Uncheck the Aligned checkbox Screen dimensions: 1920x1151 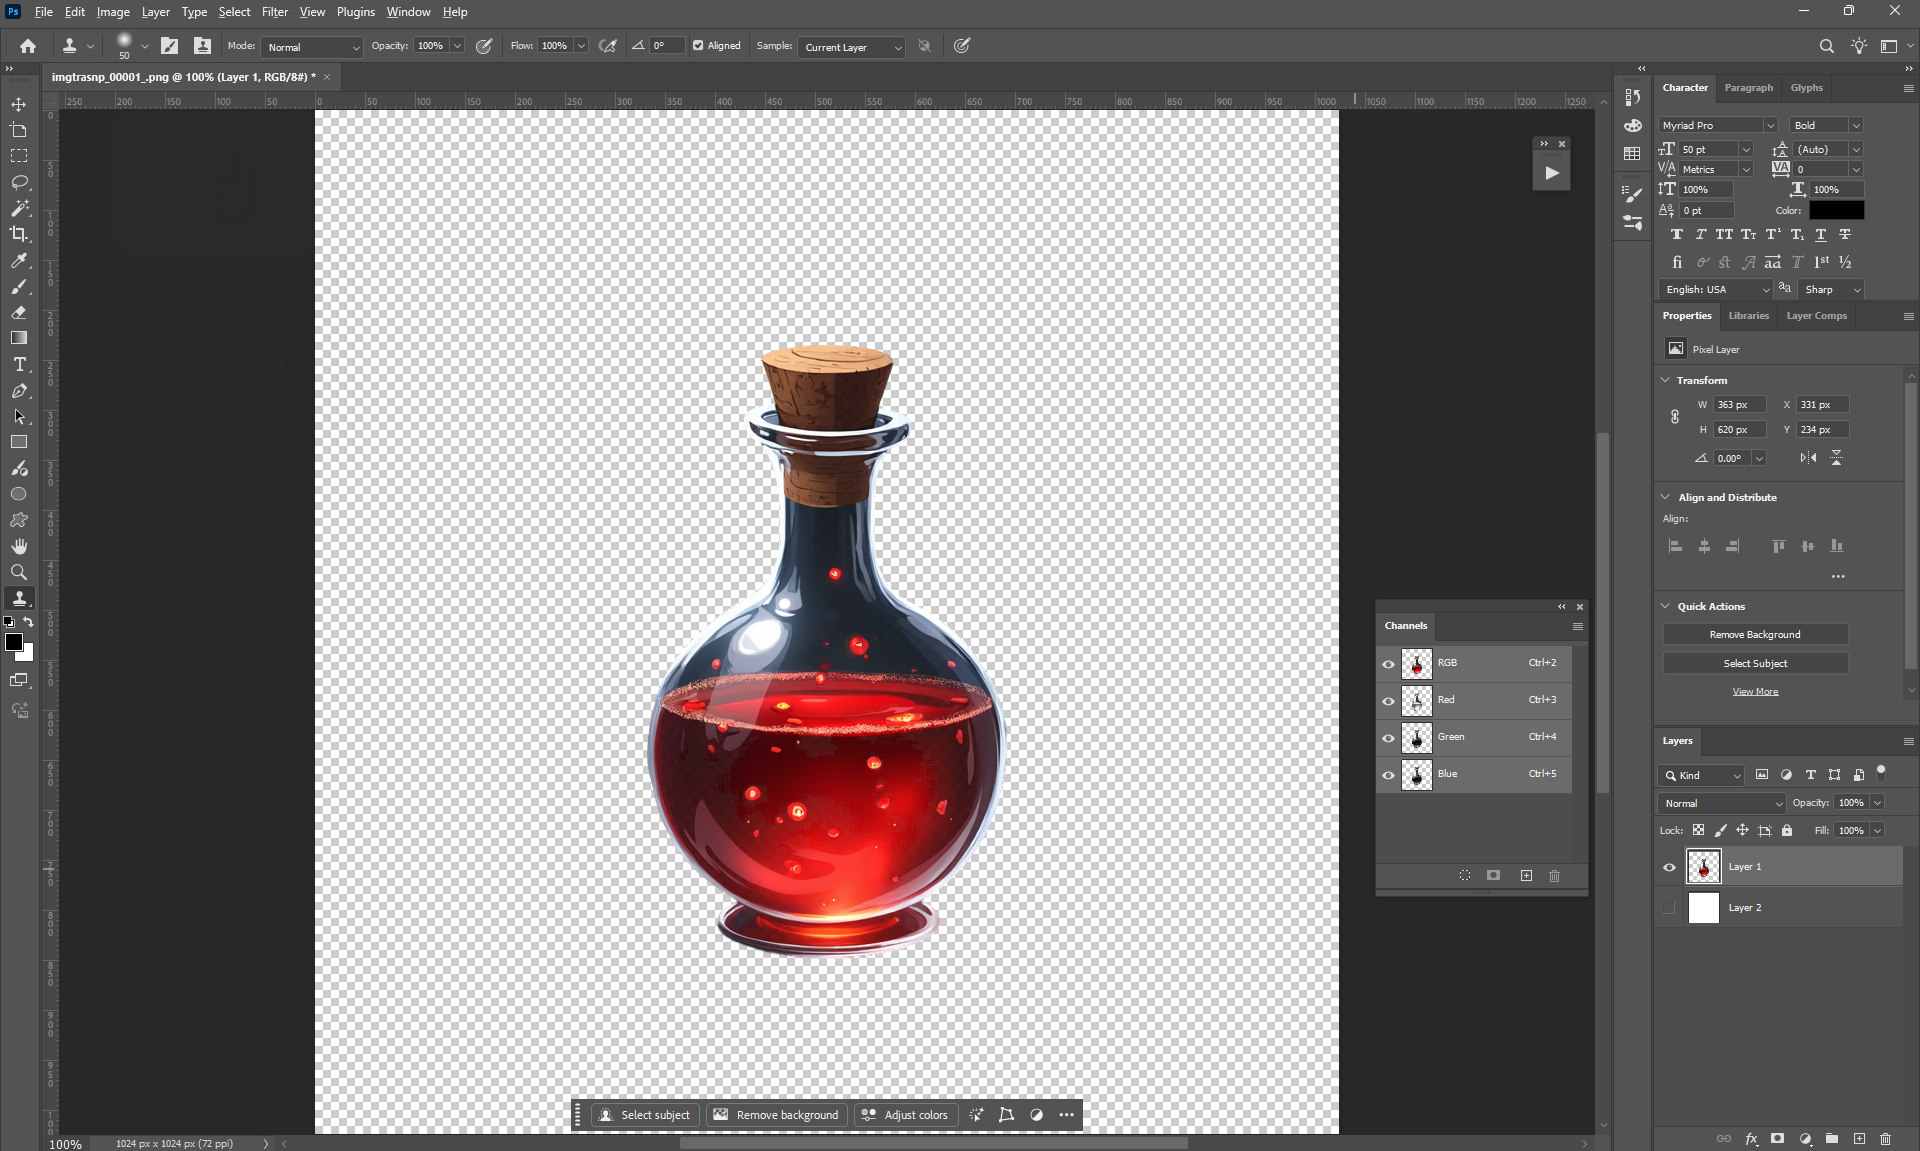coord(698,46)
